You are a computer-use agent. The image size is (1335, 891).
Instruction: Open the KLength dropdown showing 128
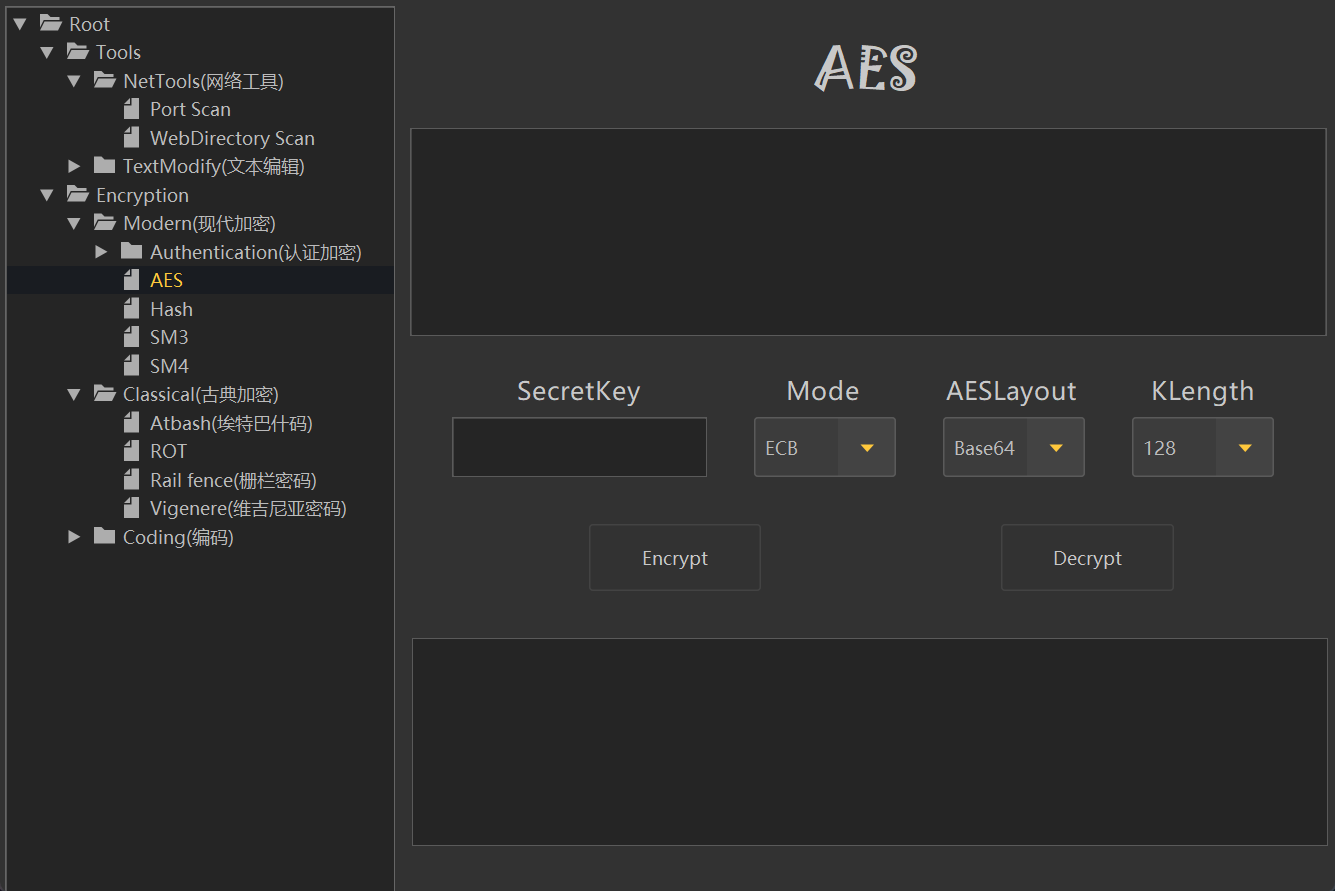(x=1244, y=448)
